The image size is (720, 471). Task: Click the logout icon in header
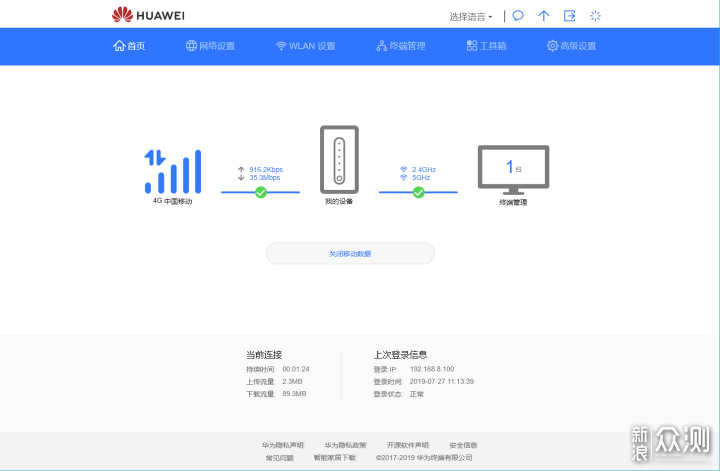[570, 16]
